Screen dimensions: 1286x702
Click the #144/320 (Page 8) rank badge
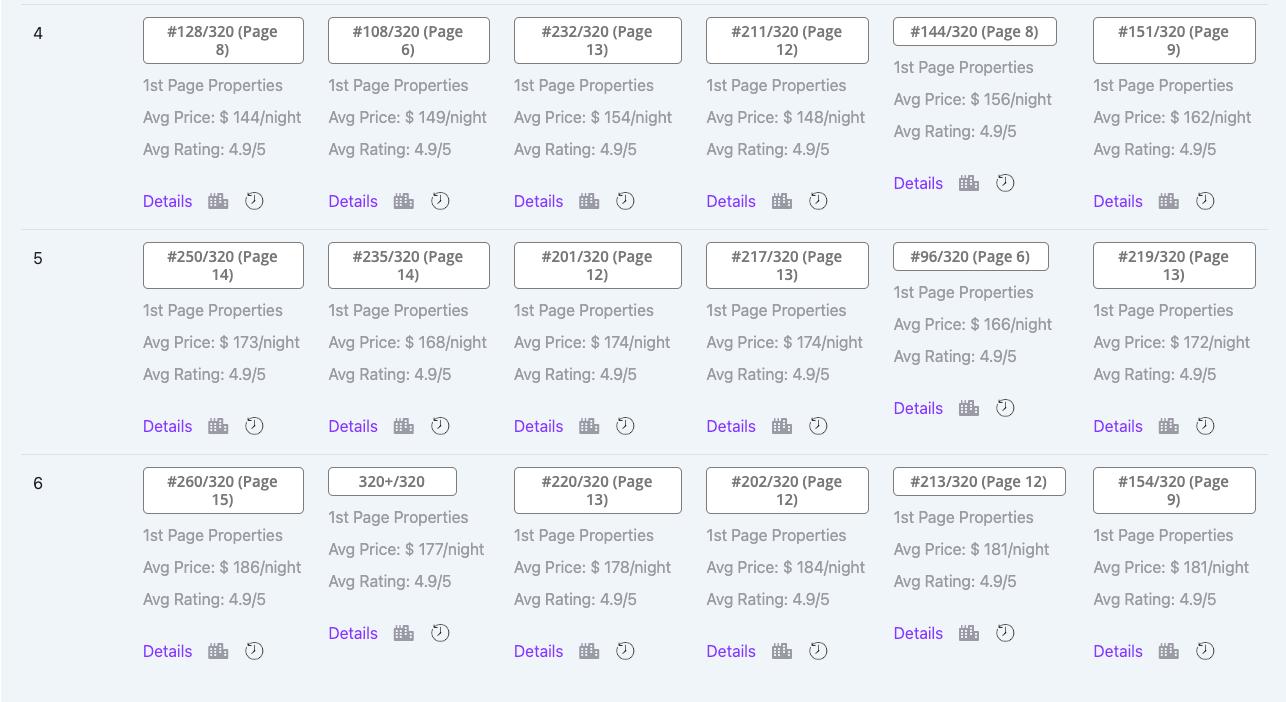[974, 32]
